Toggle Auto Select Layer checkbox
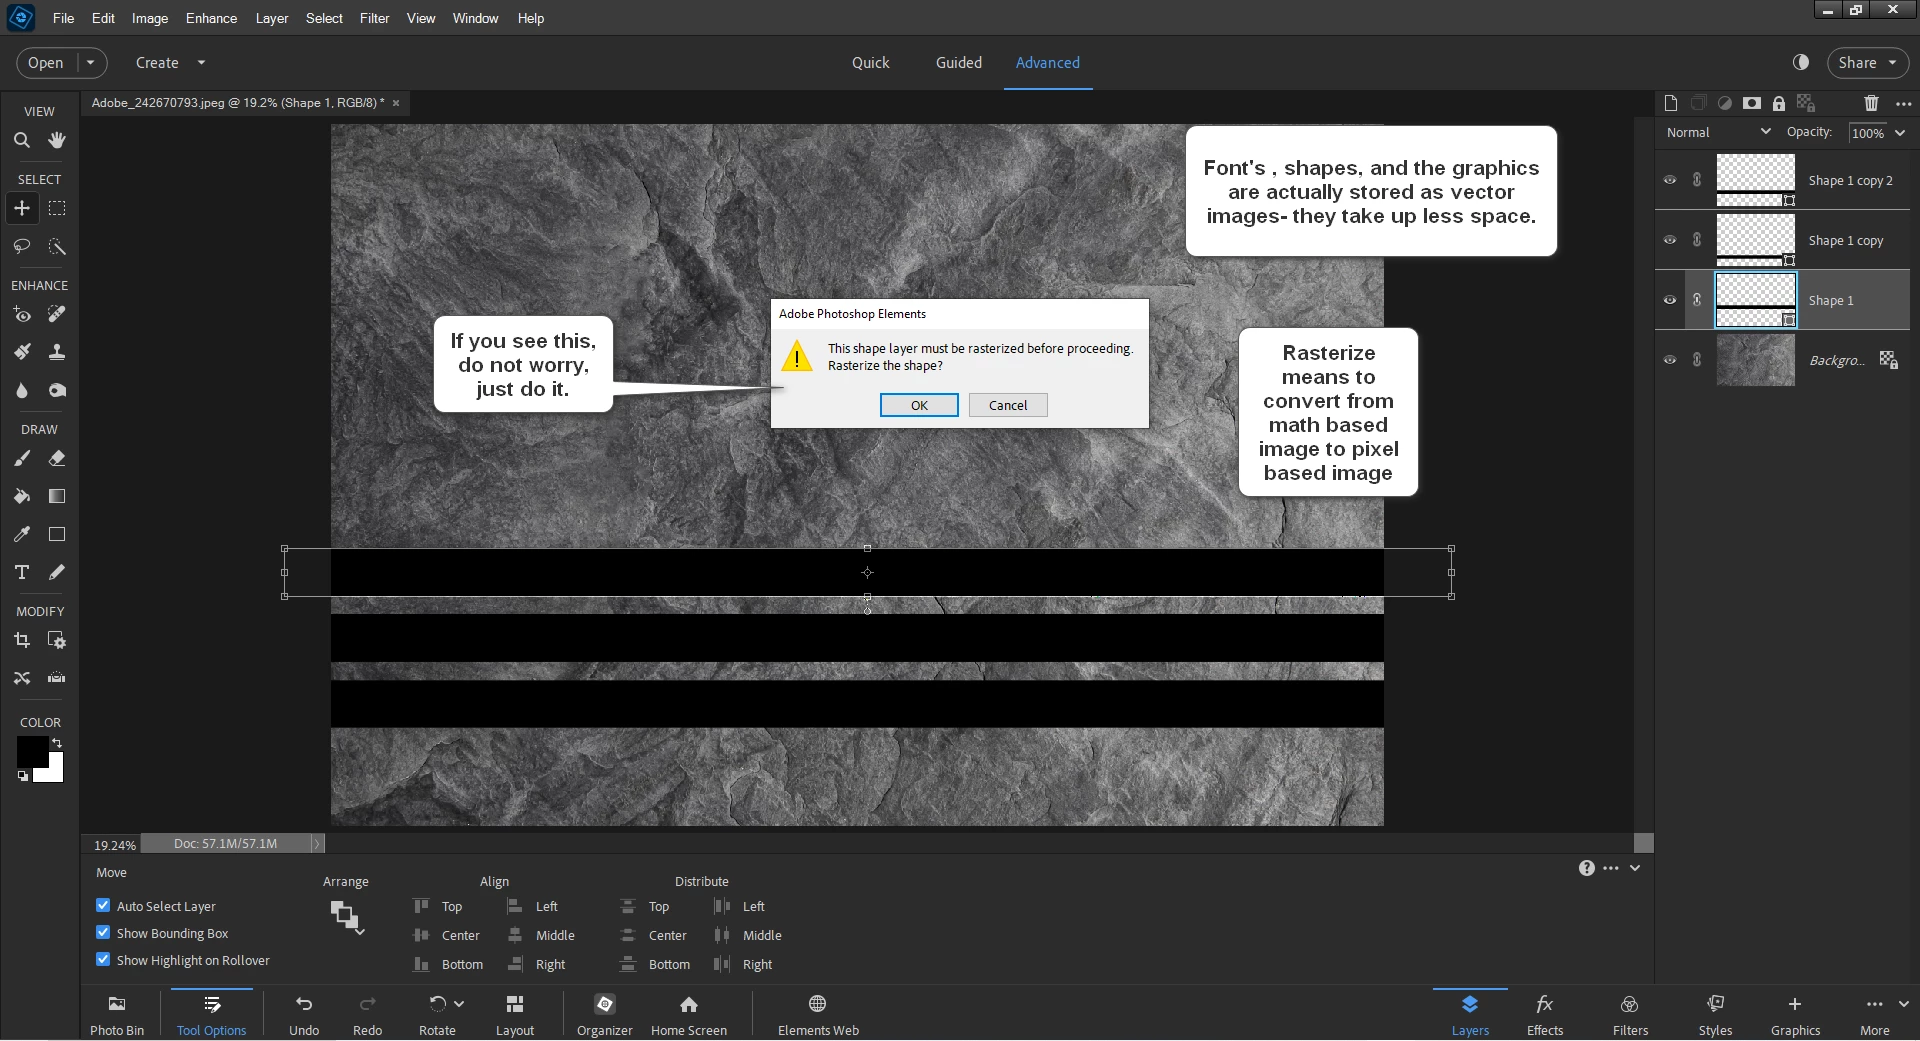This screenshot has height=1041, width=1920. 103,906
